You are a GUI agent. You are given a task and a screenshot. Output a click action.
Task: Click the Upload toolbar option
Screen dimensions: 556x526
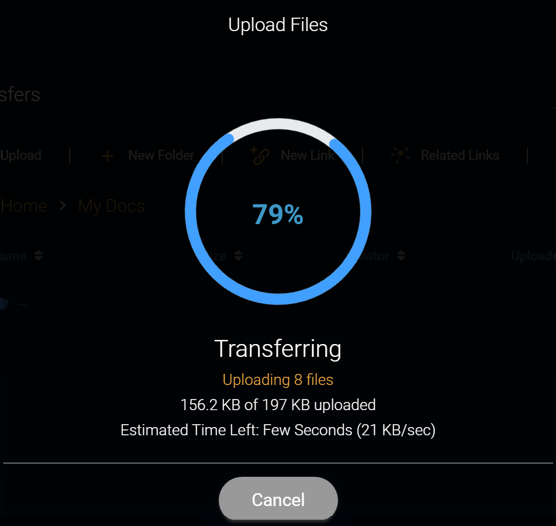point(21,155)
